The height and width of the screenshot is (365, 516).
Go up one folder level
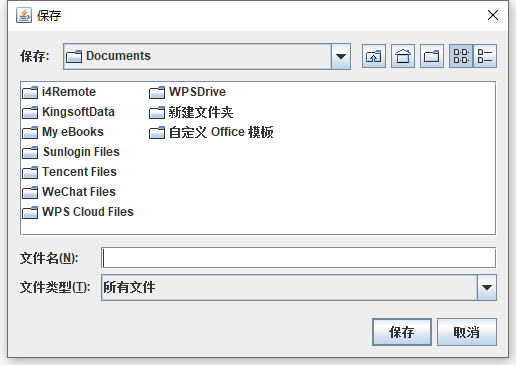coord(374,56)
